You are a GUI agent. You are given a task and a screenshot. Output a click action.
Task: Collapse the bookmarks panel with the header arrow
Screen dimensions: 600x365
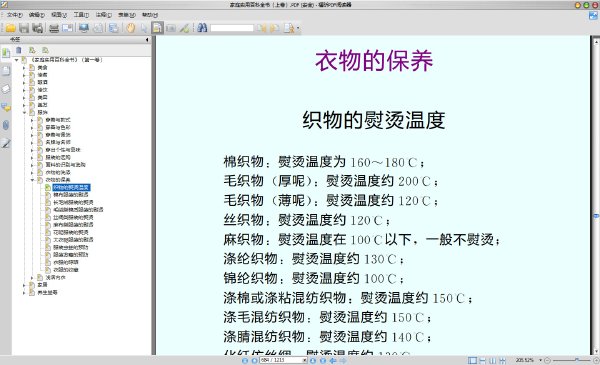[x=147, y=39]
